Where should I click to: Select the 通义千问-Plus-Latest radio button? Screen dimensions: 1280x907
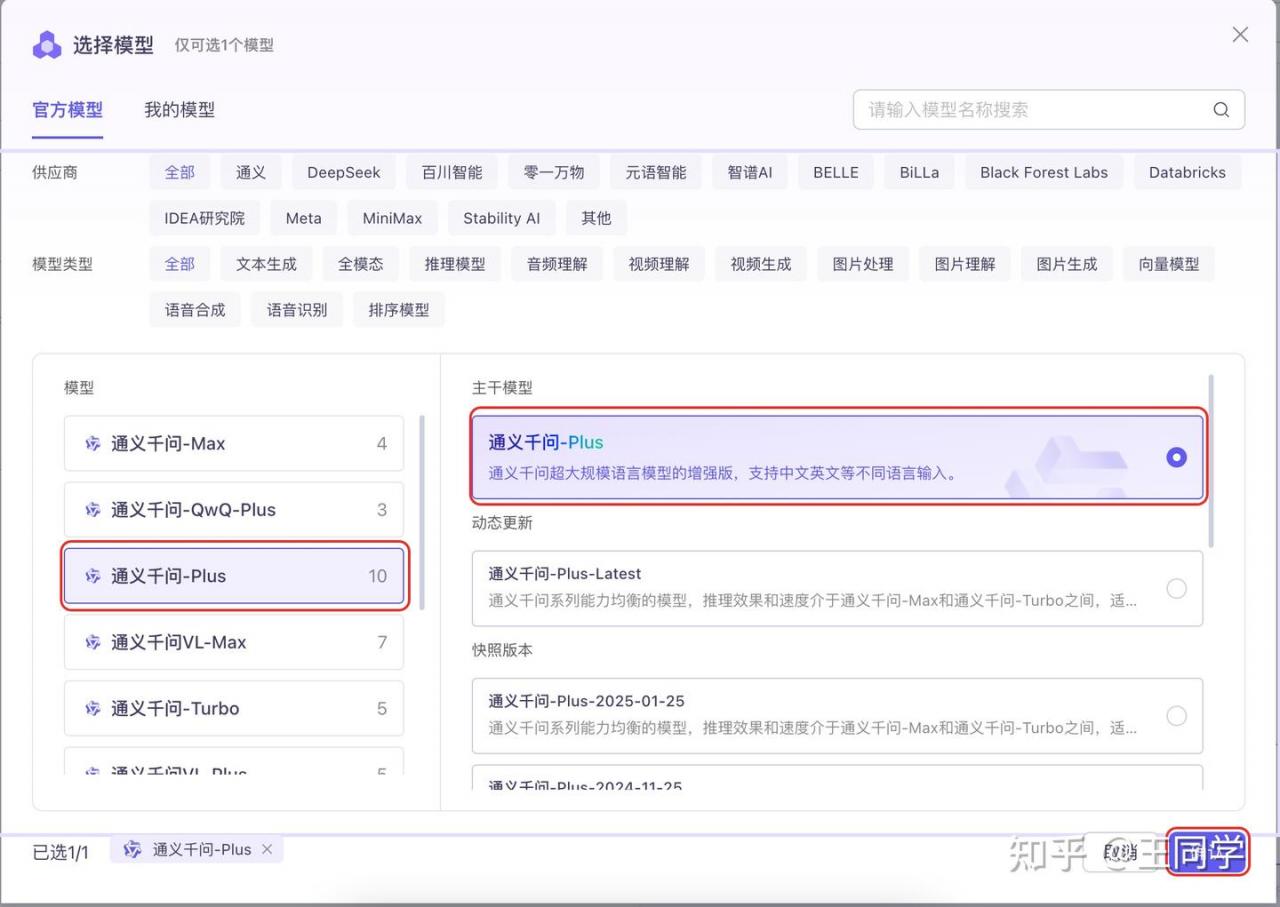pos(1176,588)
